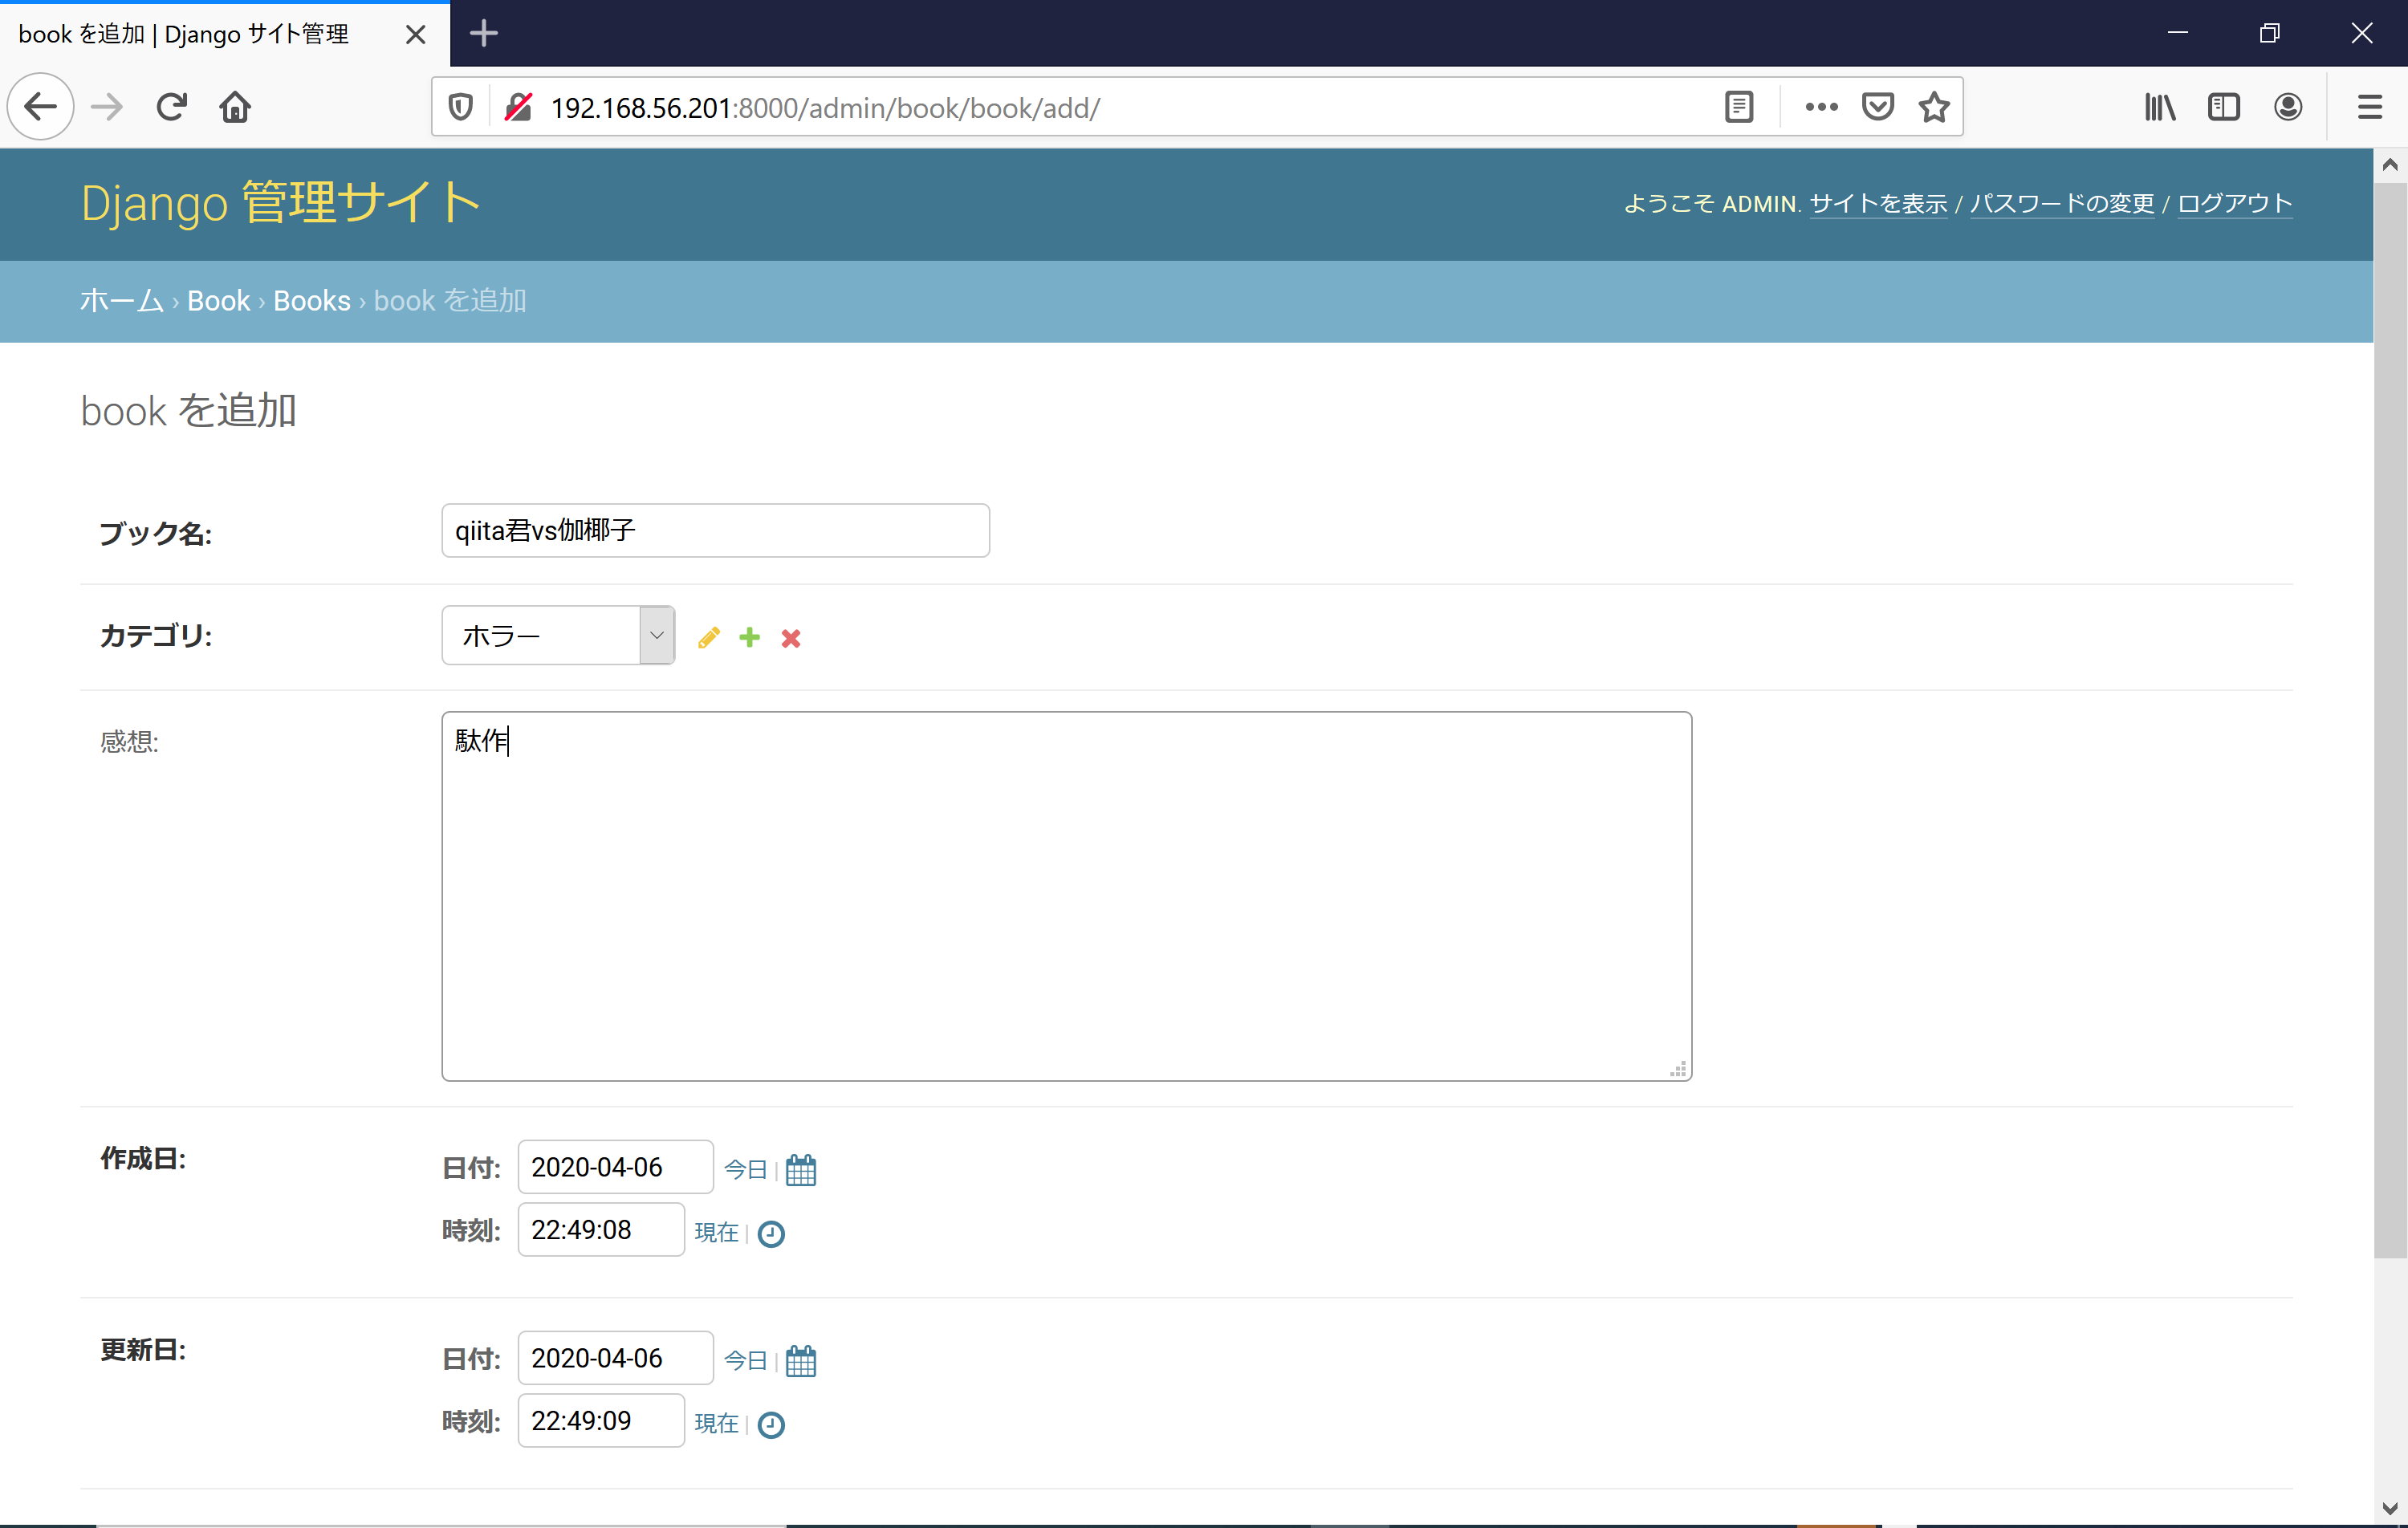Click the red X icon to delete the category
This screenshot has height=1528, width=2408.
click(791, 637)
